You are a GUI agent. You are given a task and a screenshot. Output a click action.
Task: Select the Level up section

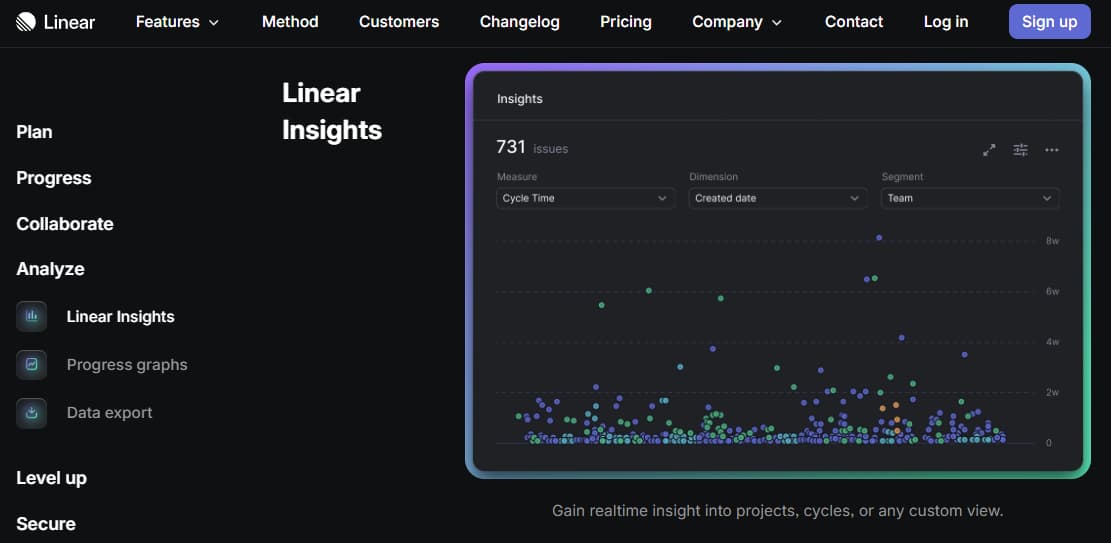pos(51,478)
